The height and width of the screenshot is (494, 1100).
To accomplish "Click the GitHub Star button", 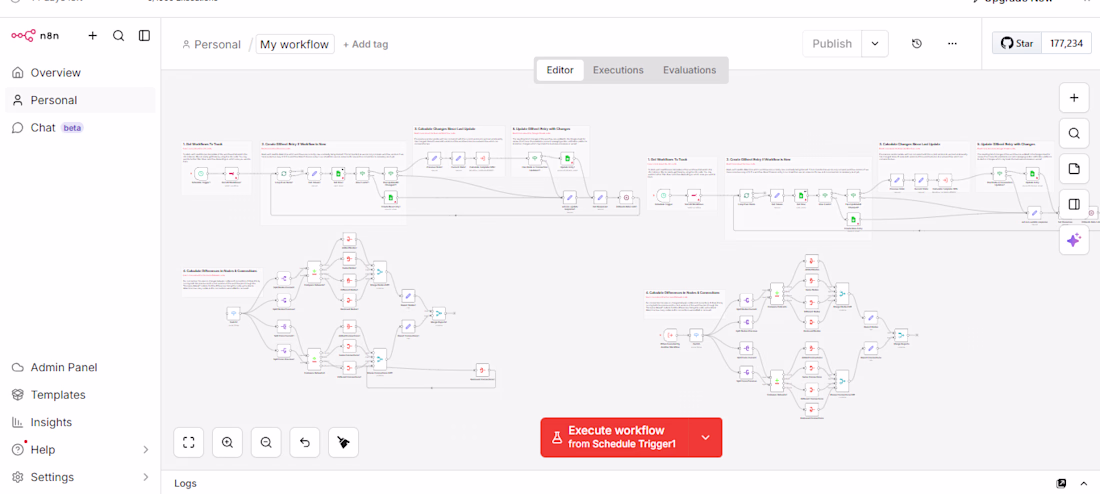I will tap(1017, 44).
